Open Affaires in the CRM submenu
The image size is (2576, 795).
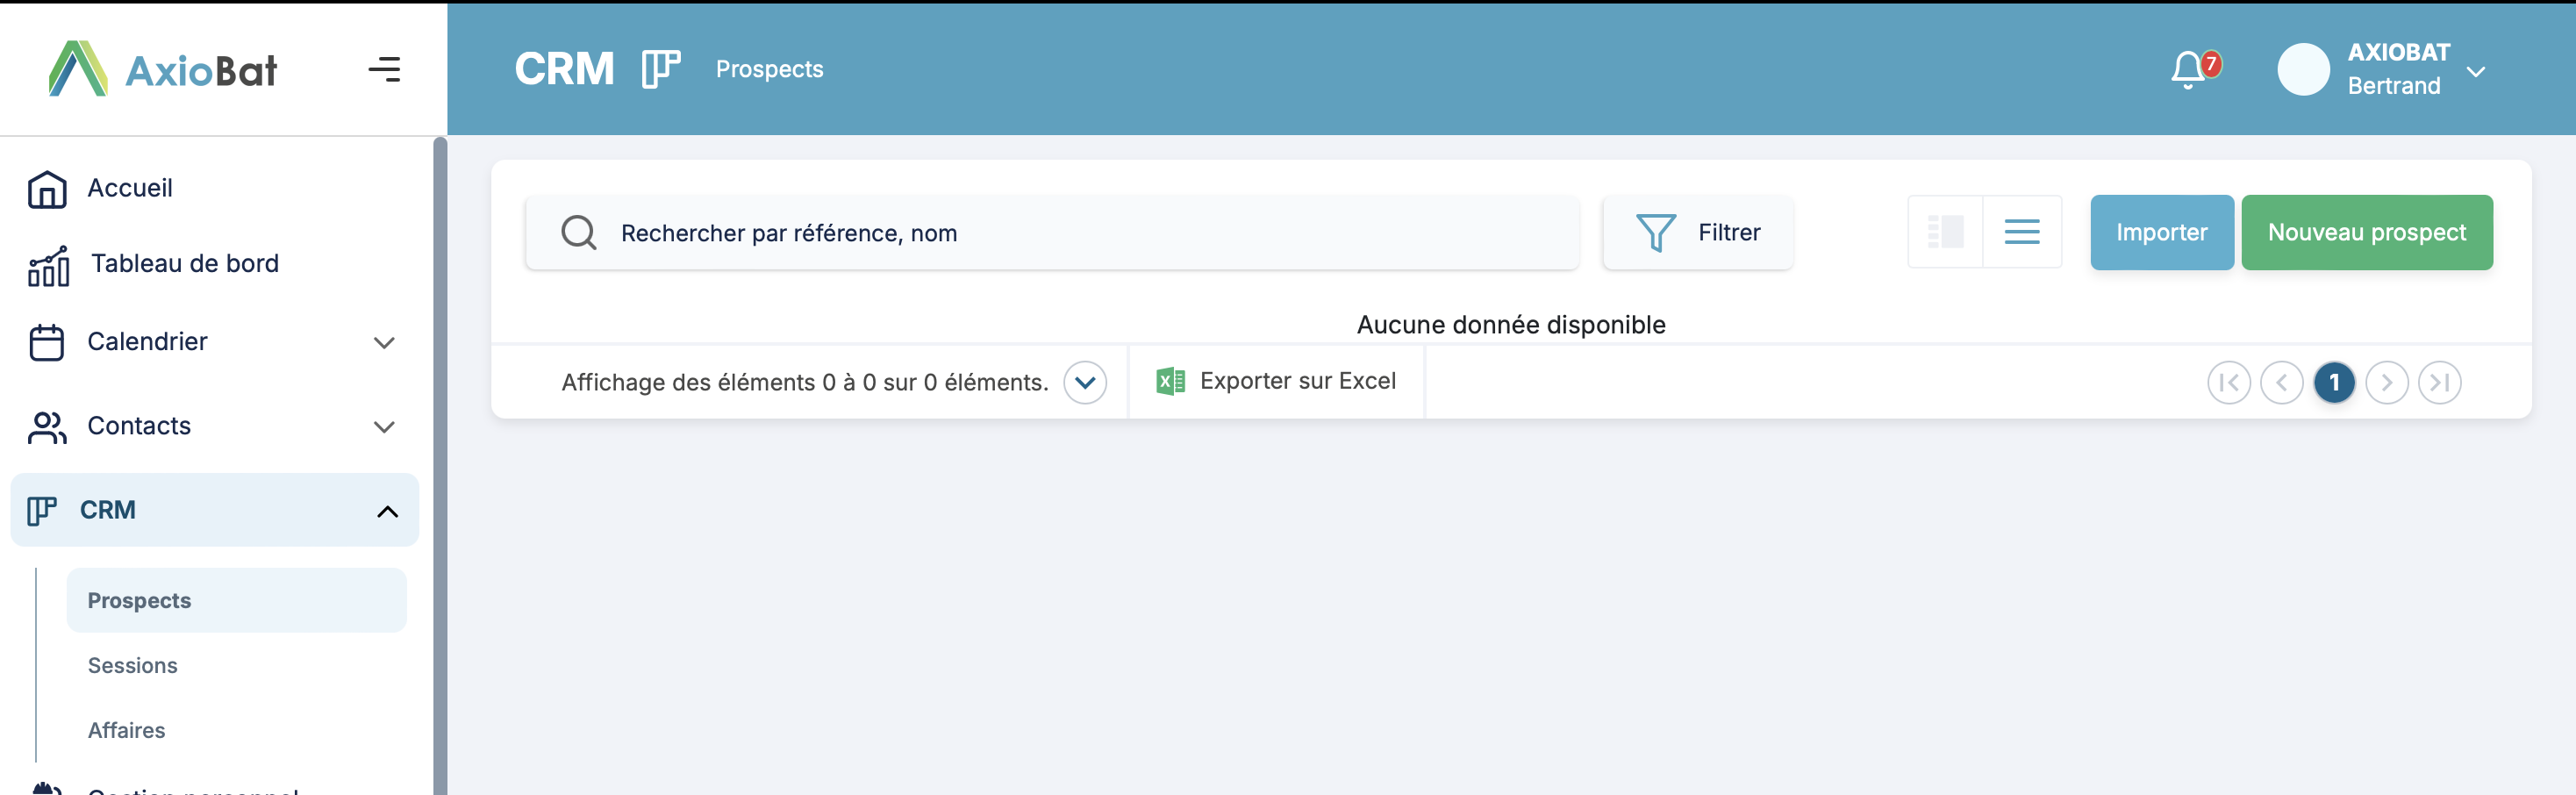pyautogui.click(x=127, y=730)
